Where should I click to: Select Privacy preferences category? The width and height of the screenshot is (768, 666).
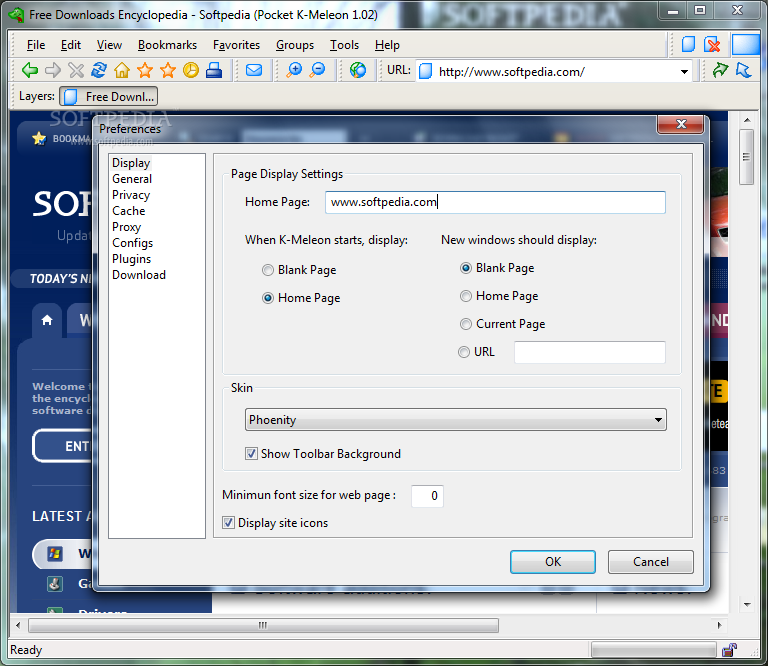[131, 195]
